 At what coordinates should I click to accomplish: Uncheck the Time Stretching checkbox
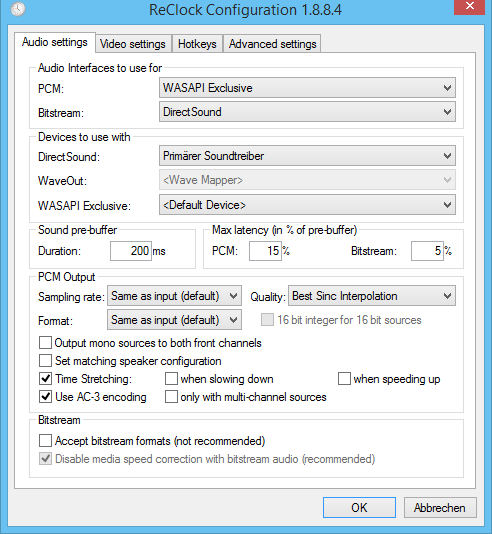pyautogui.click(x=45, y=379)
